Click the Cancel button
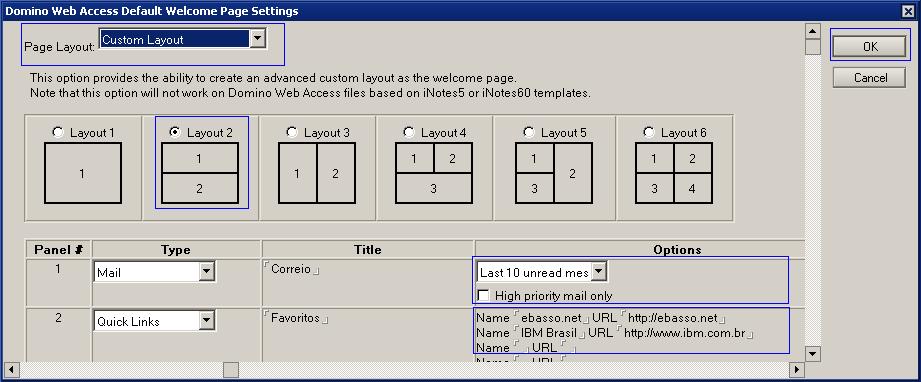921x382 pixels. click(869, 78)
